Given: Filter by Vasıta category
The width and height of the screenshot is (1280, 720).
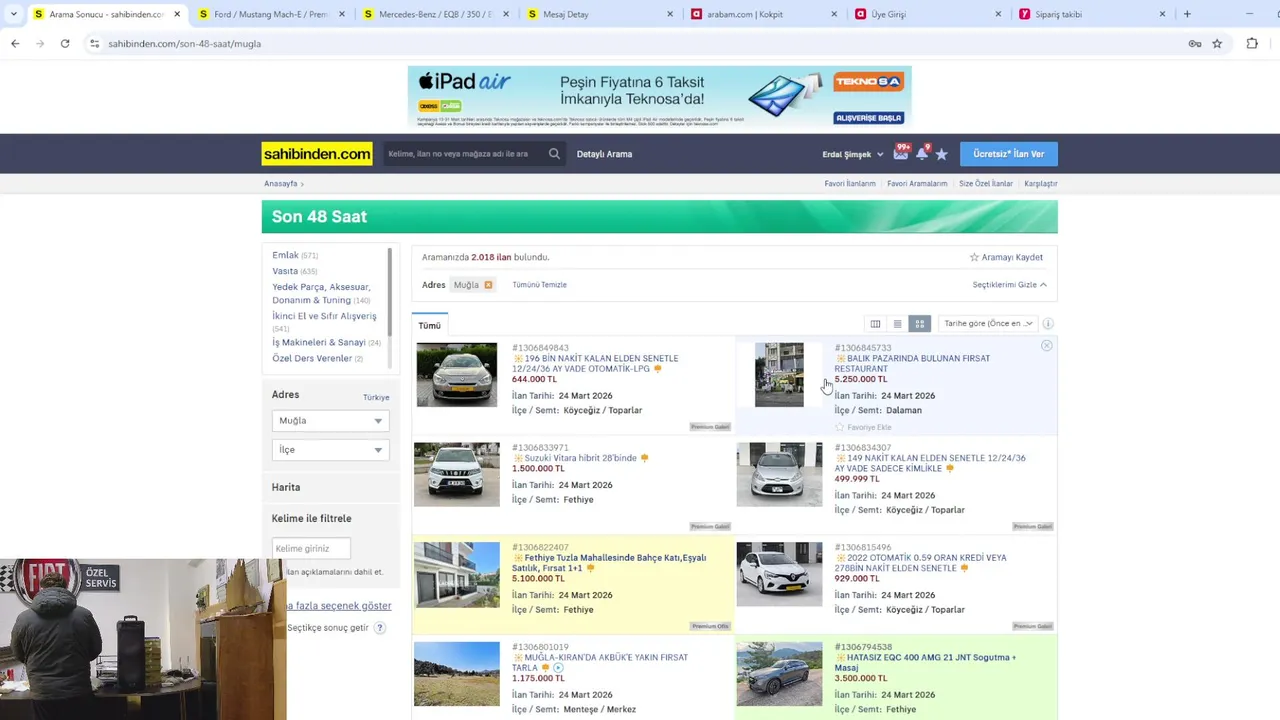Looking at the screenshot, I should tap(285, 271).
